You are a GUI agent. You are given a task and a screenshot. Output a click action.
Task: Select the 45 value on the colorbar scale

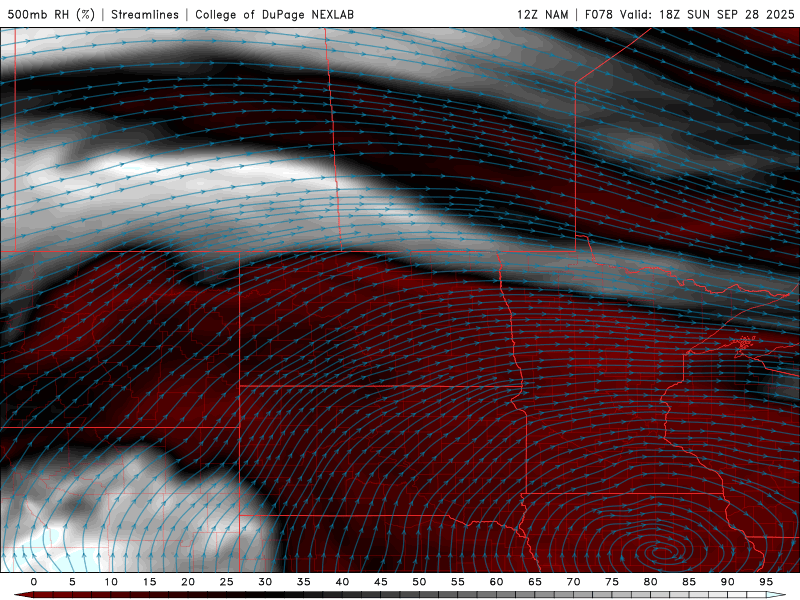(x=380, y=582)
